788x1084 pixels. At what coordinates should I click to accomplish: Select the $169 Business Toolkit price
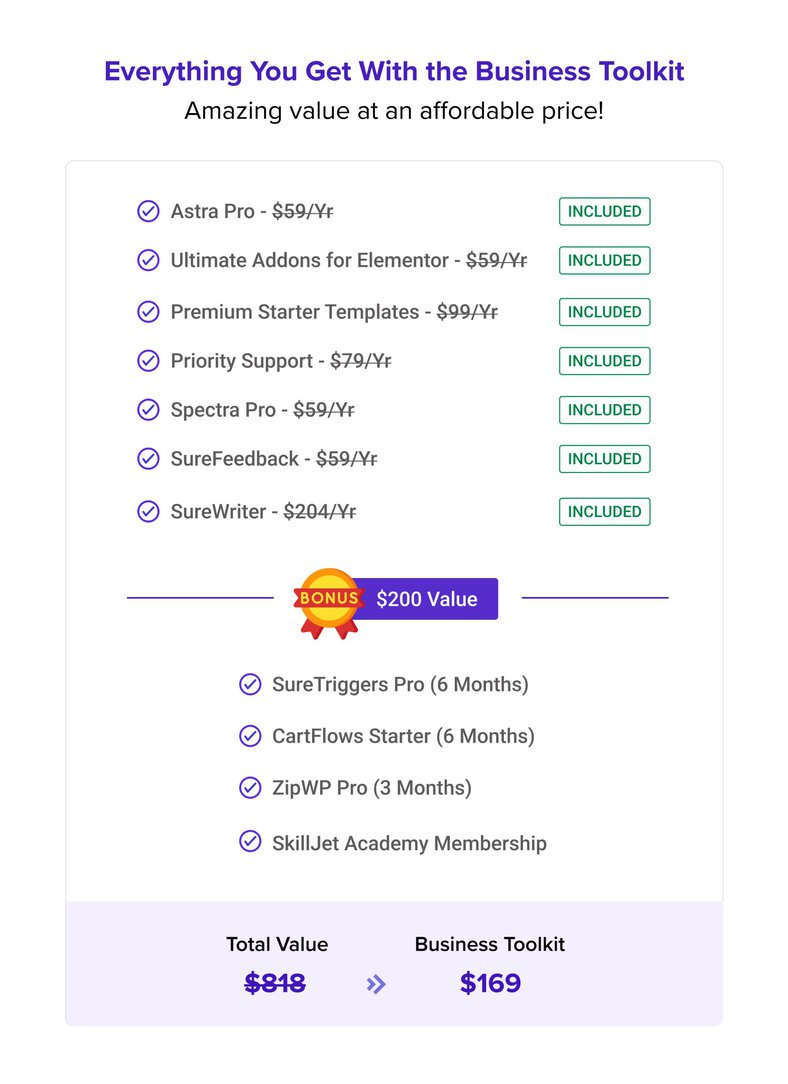(490, 983)
